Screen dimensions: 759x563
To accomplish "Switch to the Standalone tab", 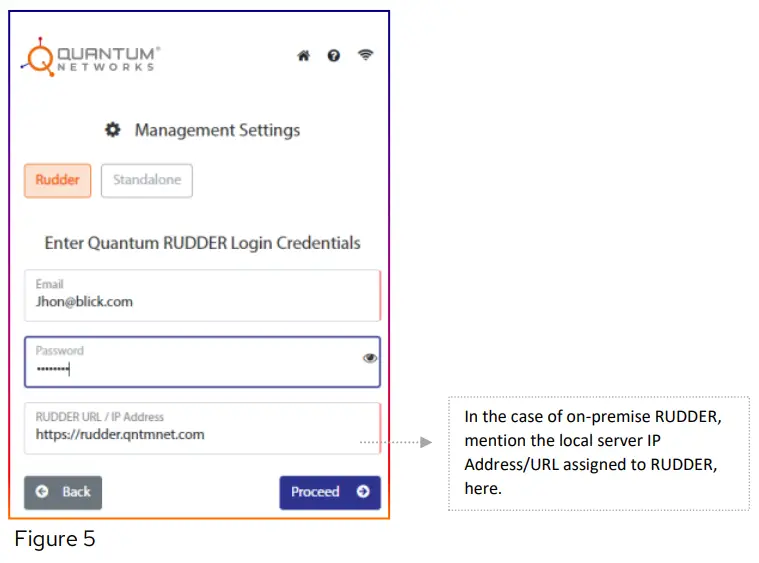I will tap(147, 181).
